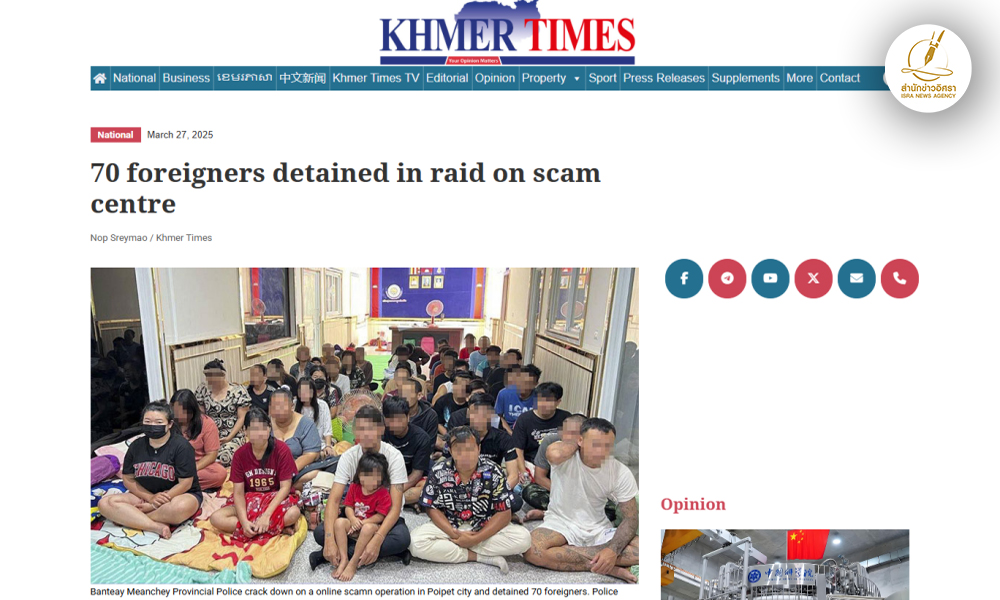Go to the home icon in navbar
Screen dimensions: 1000x600
[100, 78]
